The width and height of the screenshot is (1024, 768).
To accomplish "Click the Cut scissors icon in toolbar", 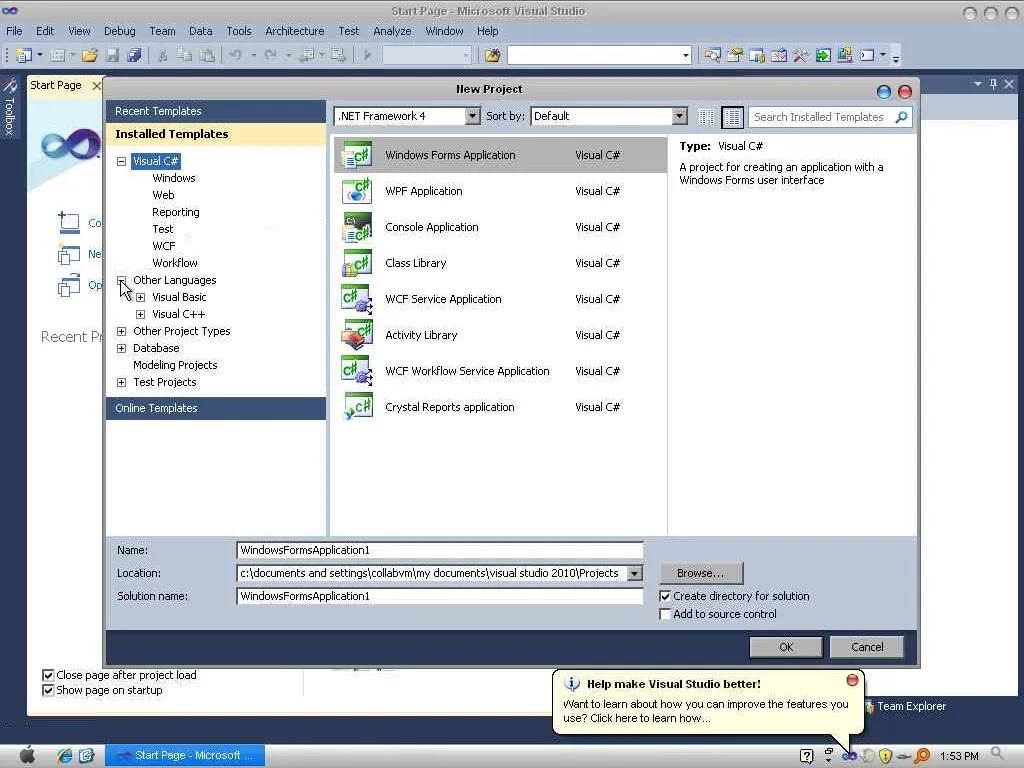I will [x=163, y=56].
